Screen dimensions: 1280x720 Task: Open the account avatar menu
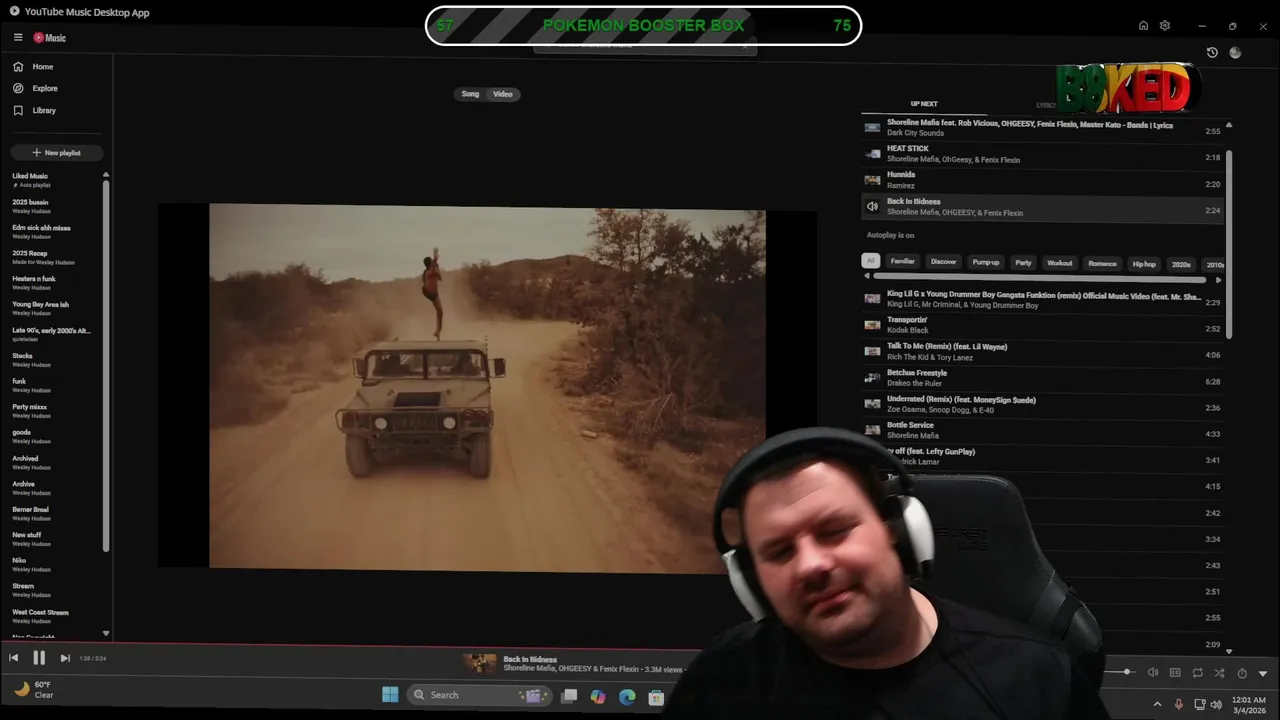(1235, 53)
